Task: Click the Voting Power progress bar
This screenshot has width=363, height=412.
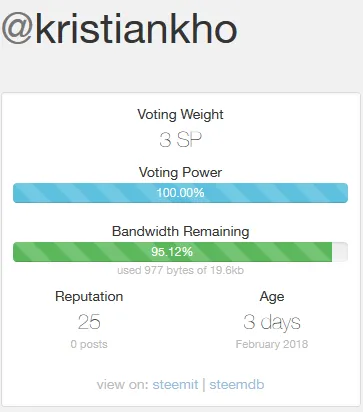Action: point(180,193)
